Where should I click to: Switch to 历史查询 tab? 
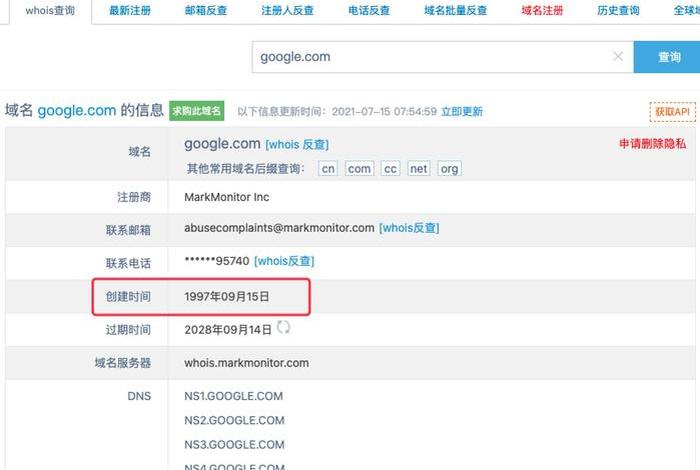pos(618,11)
